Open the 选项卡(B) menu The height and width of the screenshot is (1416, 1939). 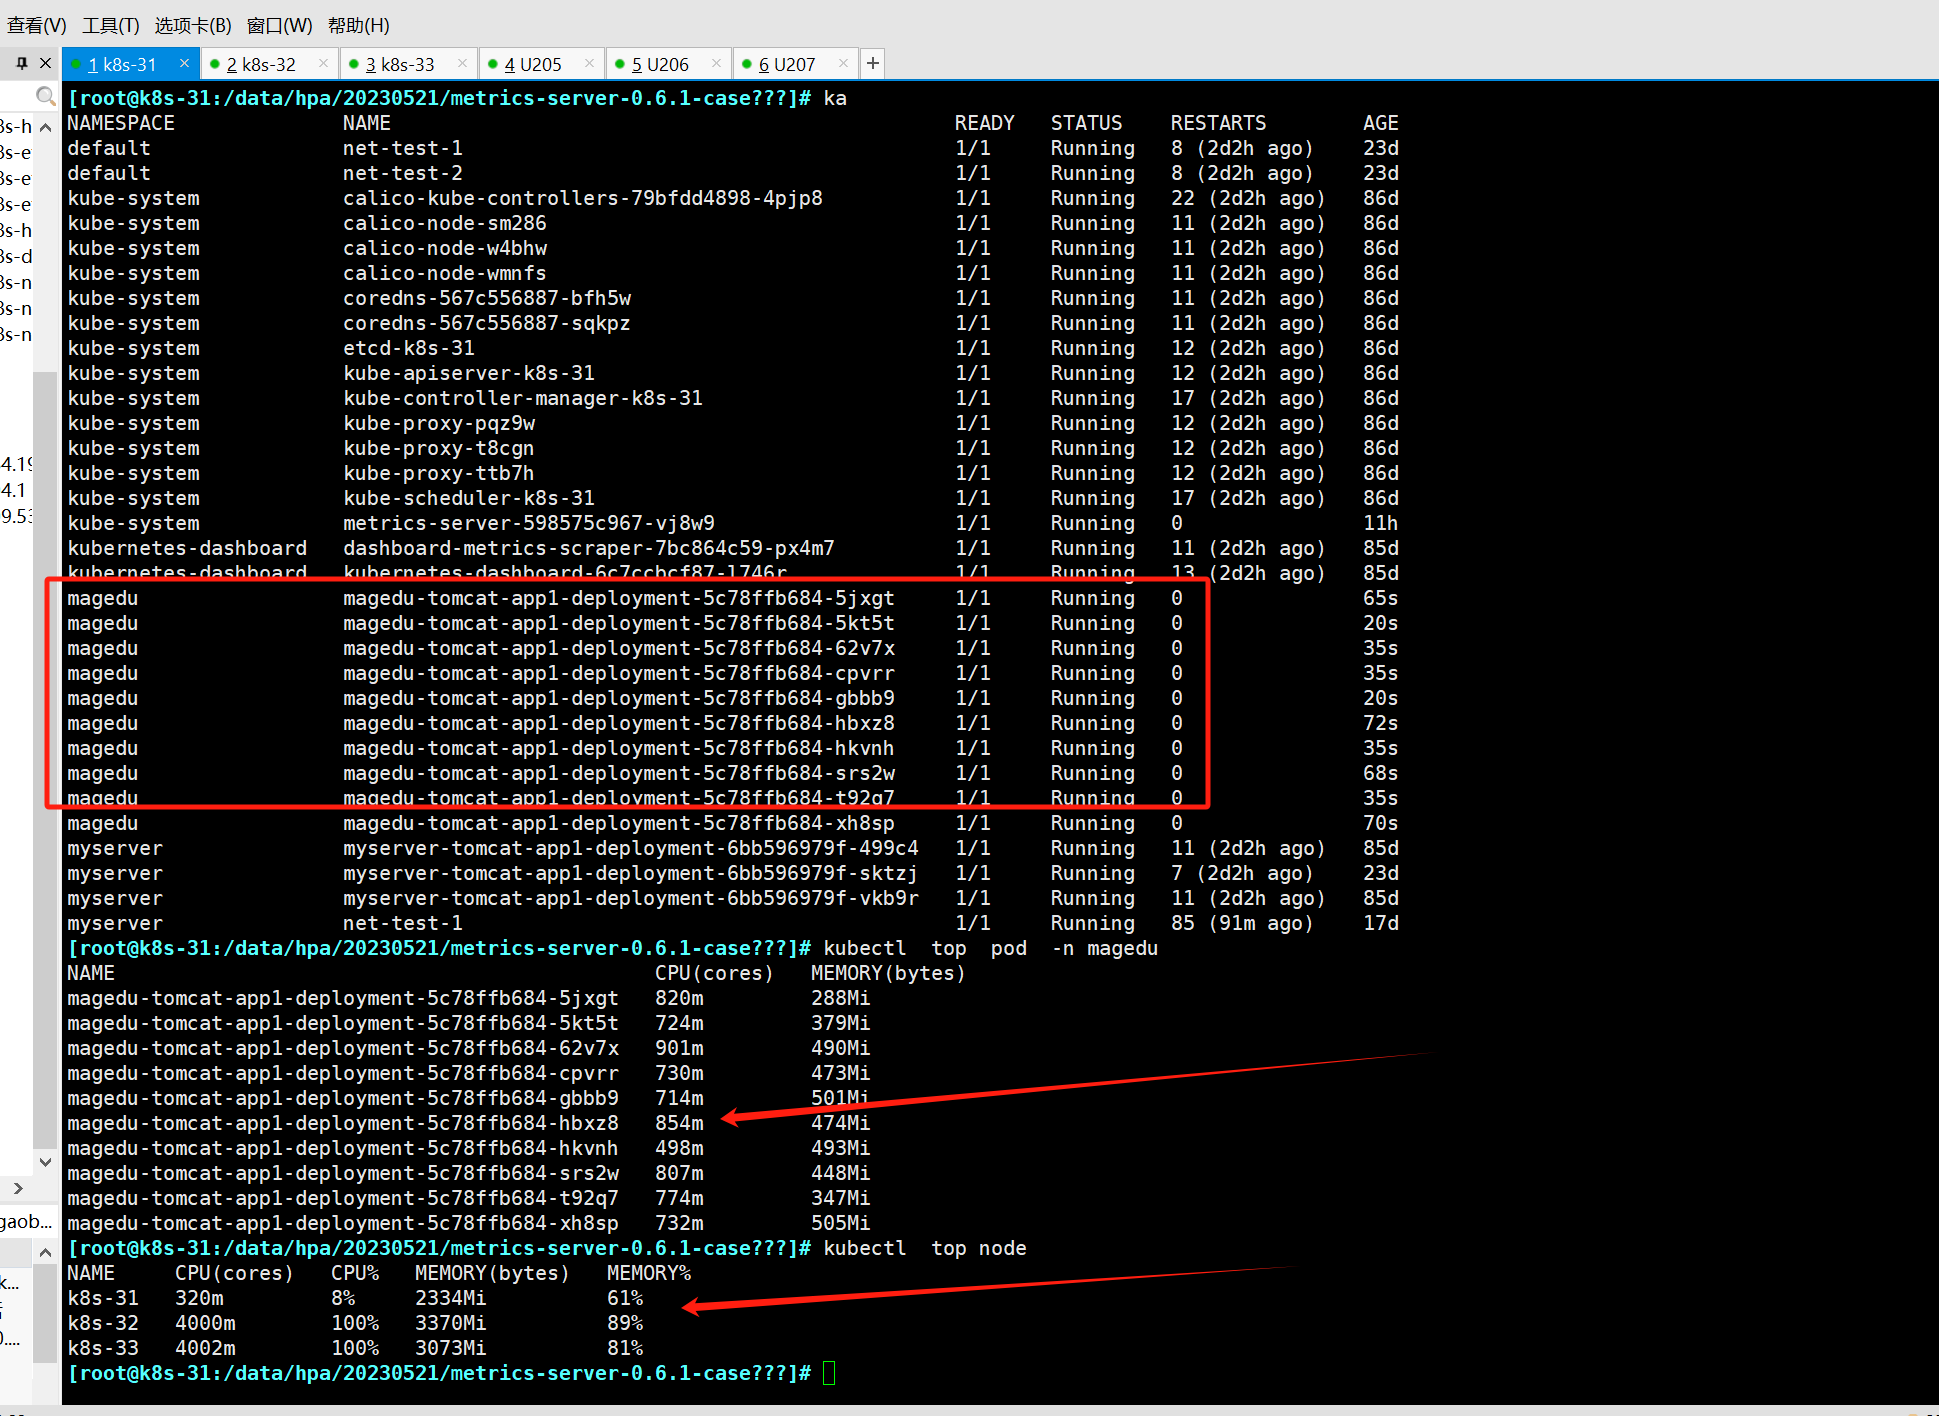[x=193, y=25]
